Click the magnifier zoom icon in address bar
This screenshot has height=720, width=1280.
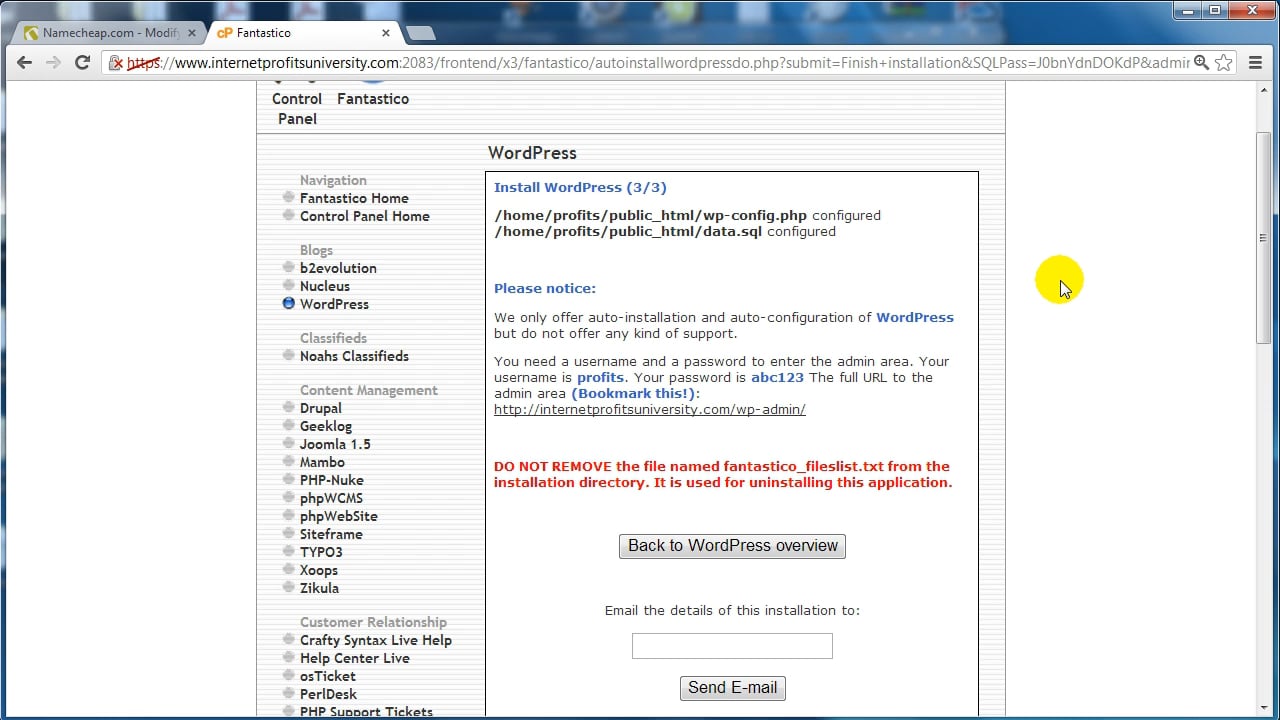pyautogui.click(x=1201, y=62)
